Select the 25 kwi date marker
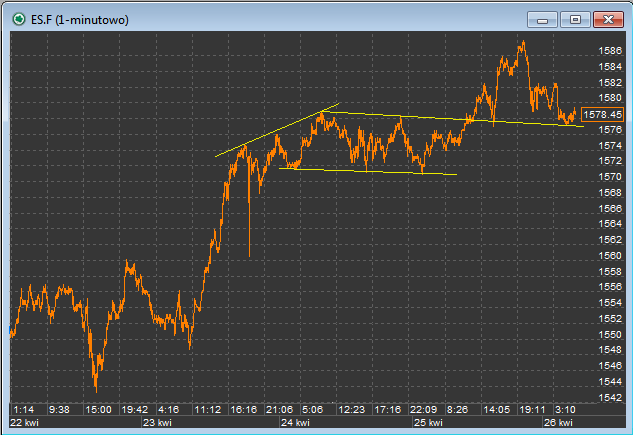Viewport: 633px width, 436px height. click(x=428, y=423)
